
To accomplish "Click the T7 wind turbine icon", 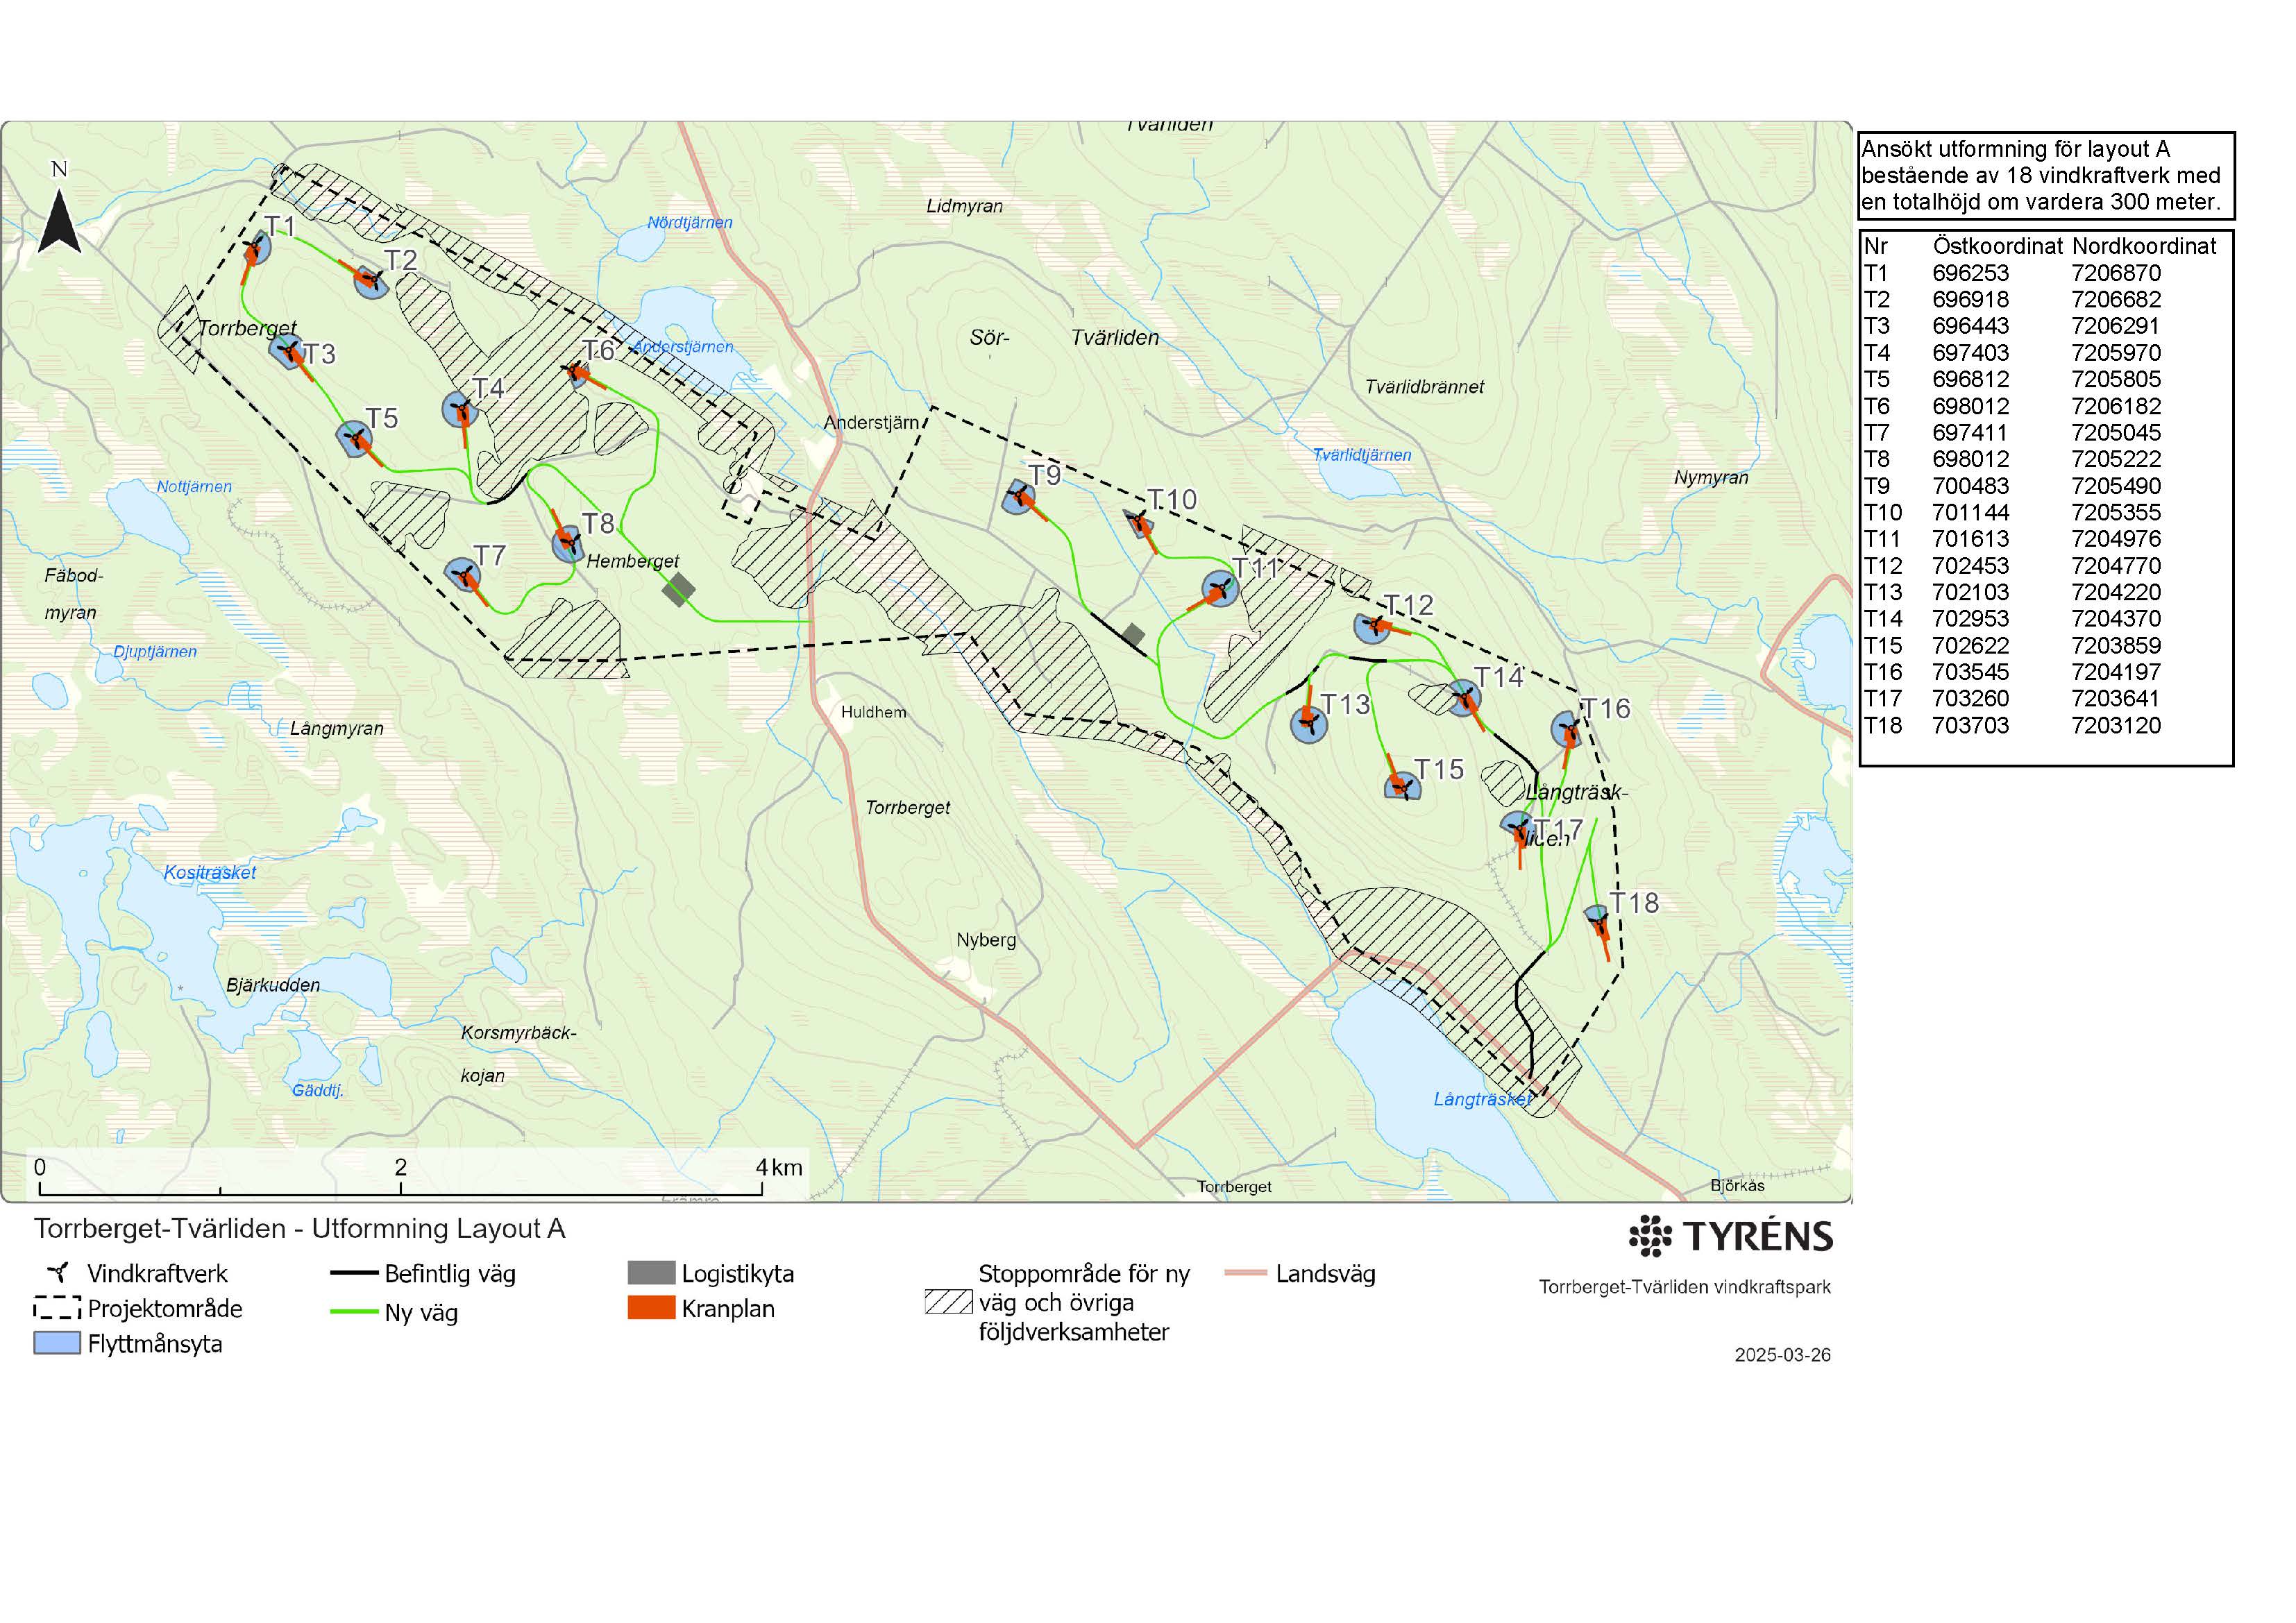I will (x=463, y=575).
